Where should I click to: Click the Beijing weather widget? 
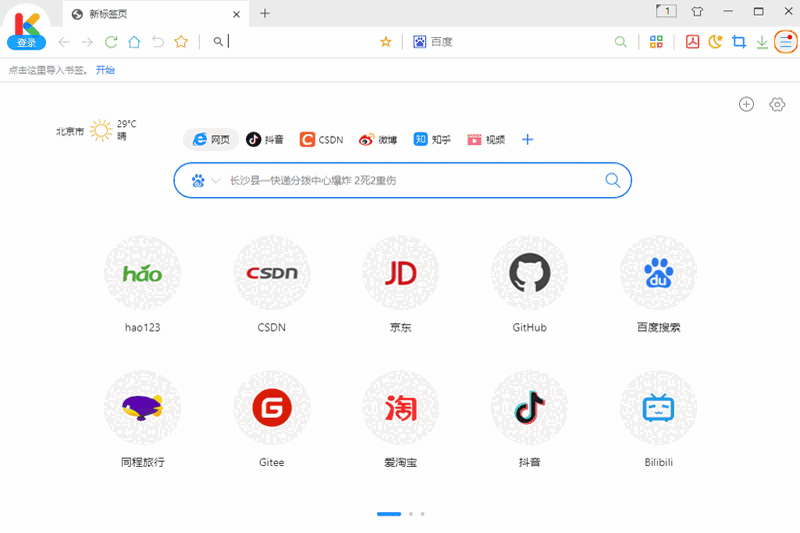tap(96, 131)
